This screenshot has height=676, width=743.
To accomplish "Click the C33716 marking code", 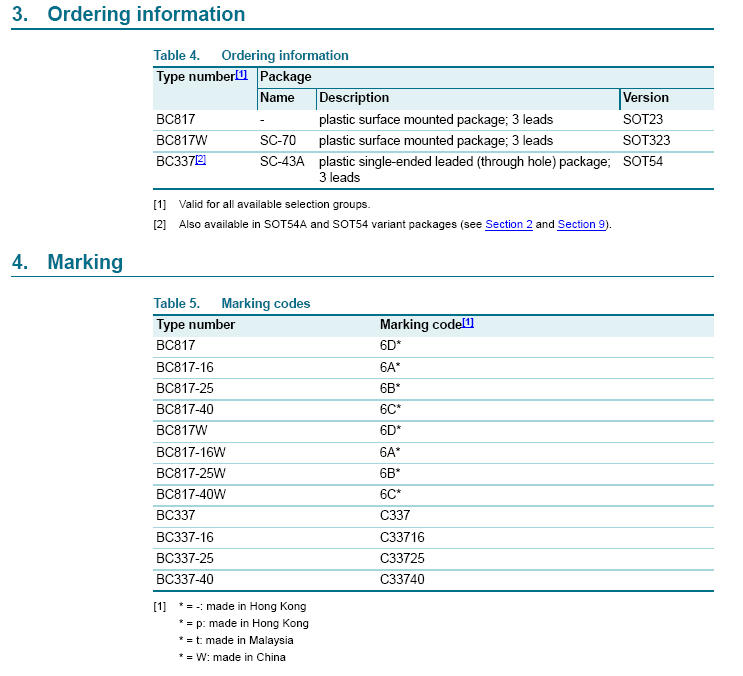I will [x=402, y=537].
